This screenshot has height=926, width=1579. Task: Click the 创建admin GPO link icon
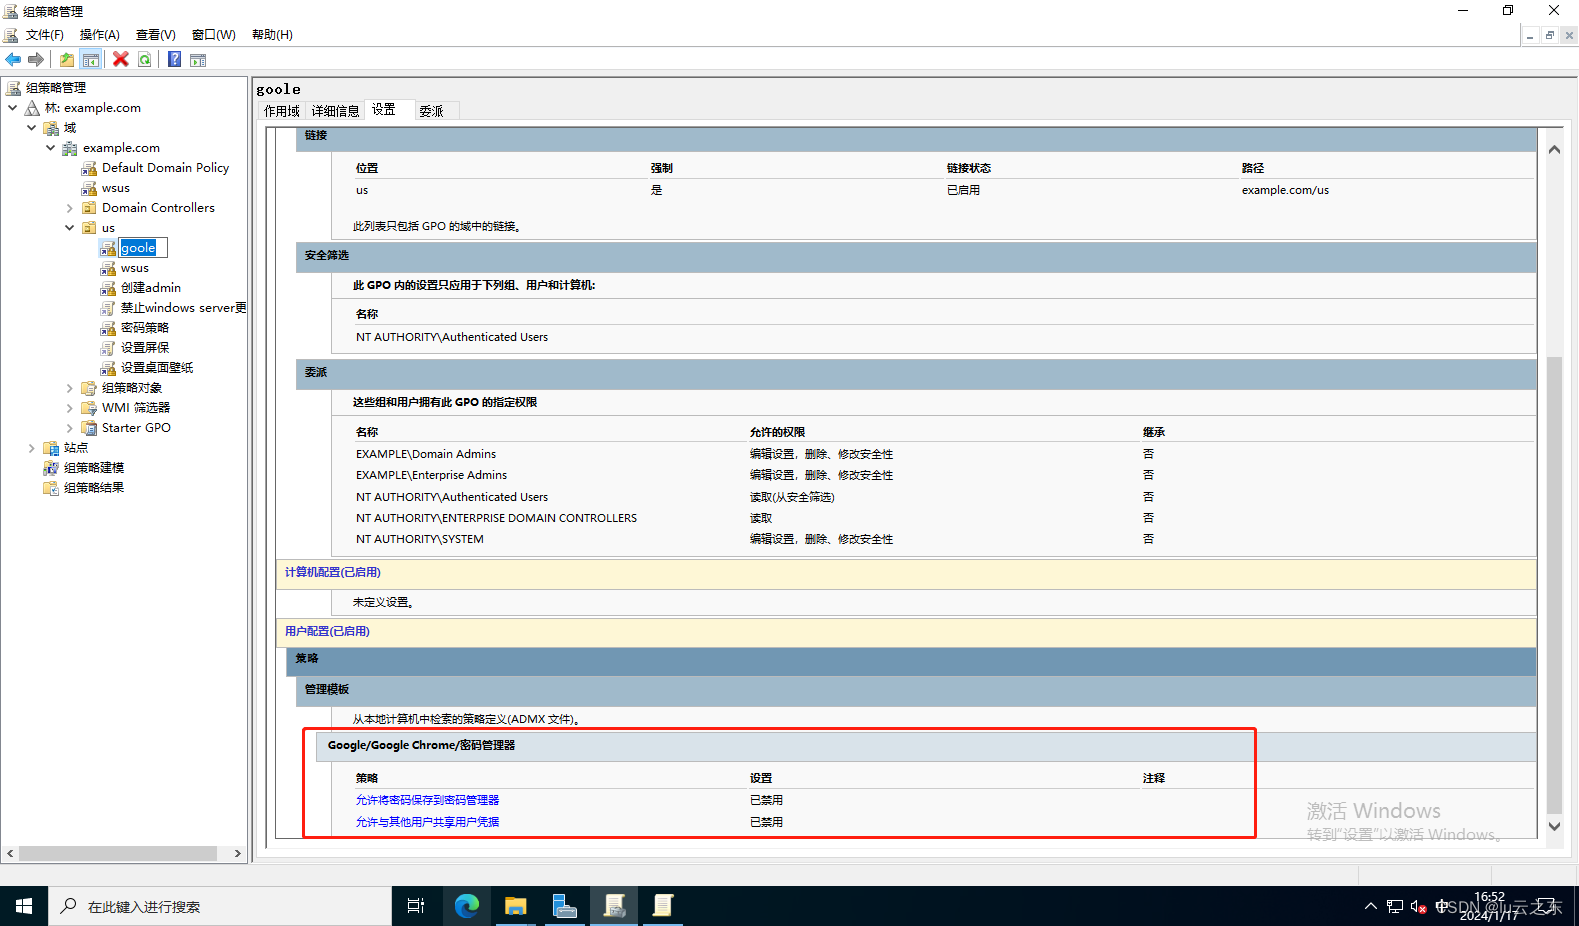point(108,288)
